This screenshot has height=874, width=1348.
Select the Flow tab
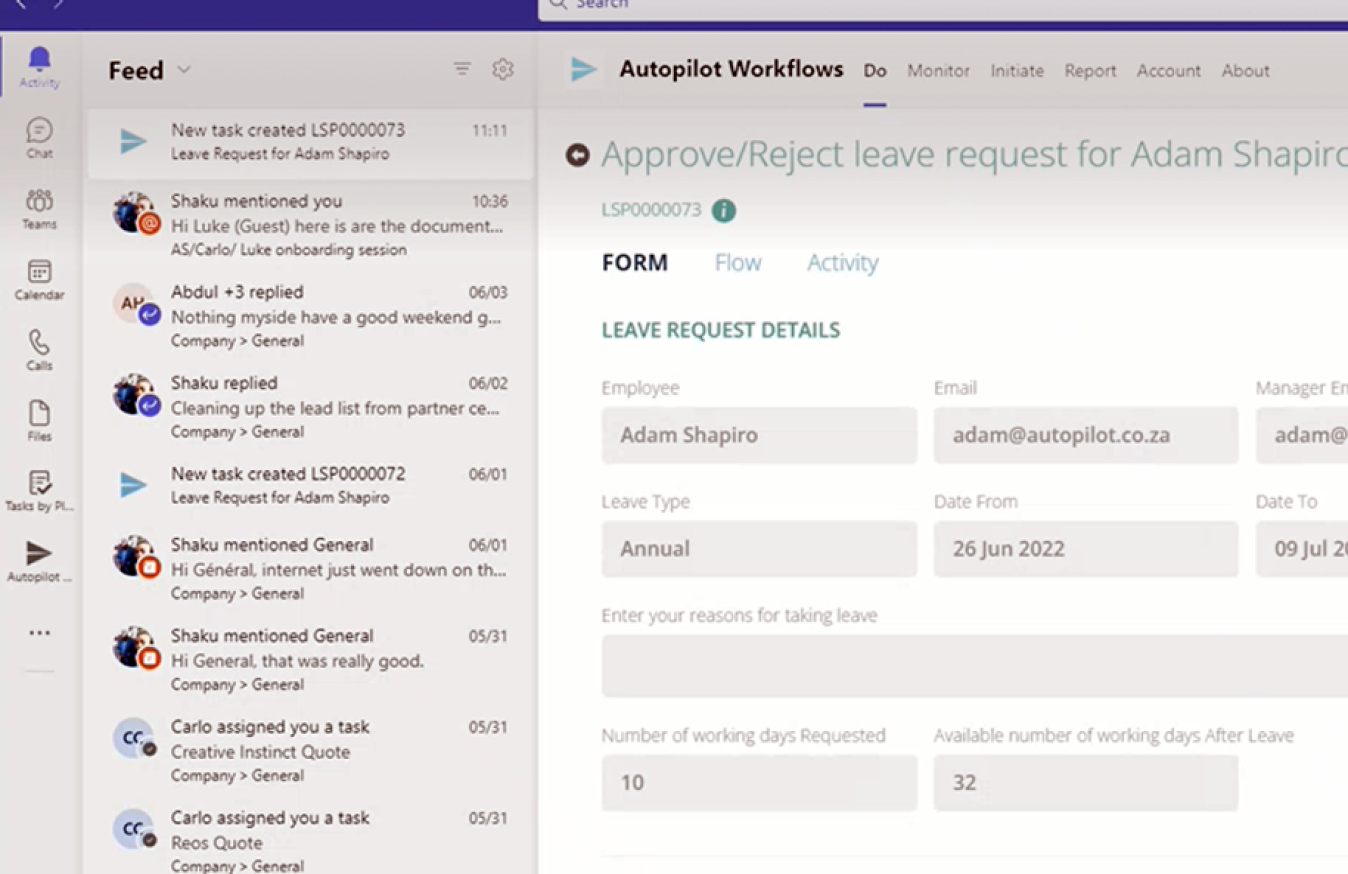click(x=738, y=263)
